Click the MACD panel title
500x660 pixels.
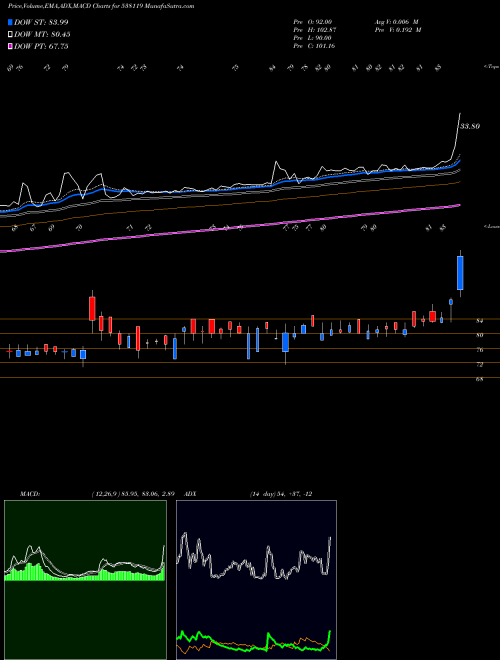pyautogui.click(x=29, y=494)
